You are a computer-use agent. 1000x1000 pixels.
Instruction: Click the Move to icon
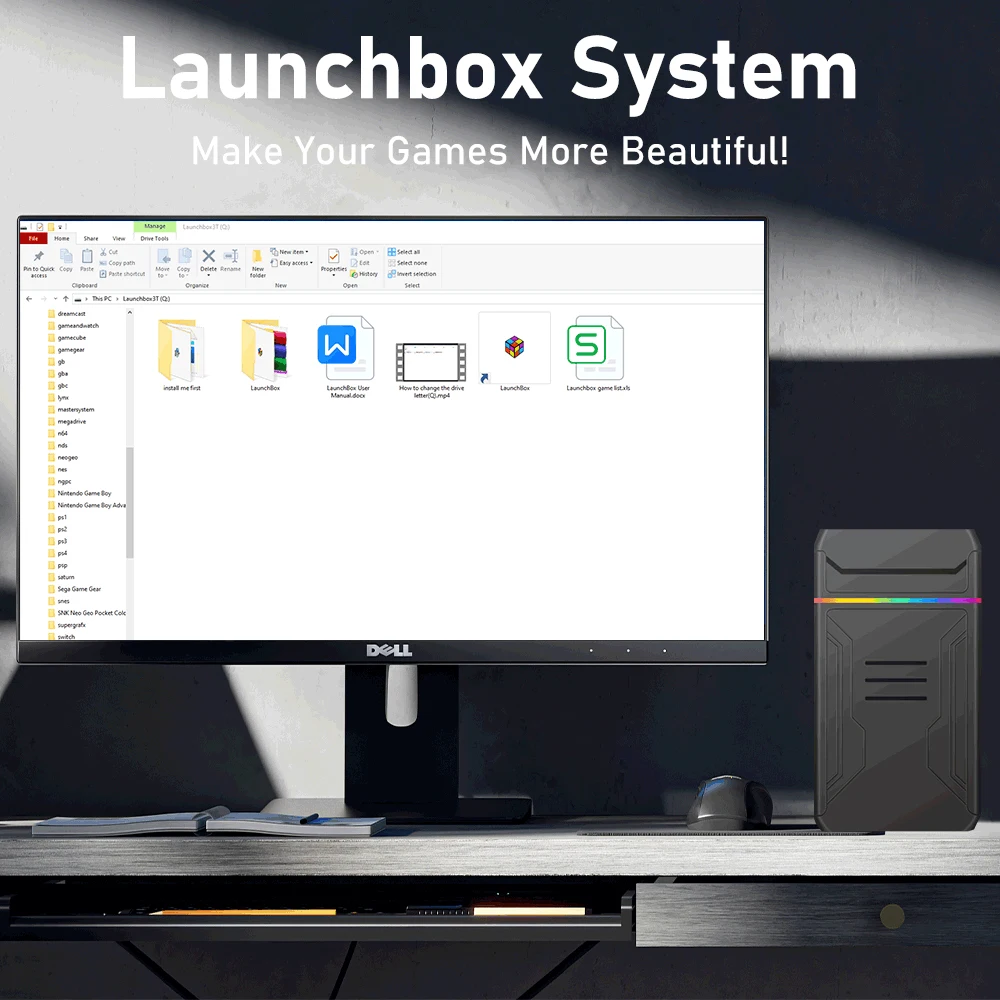[x=163, y=256]
